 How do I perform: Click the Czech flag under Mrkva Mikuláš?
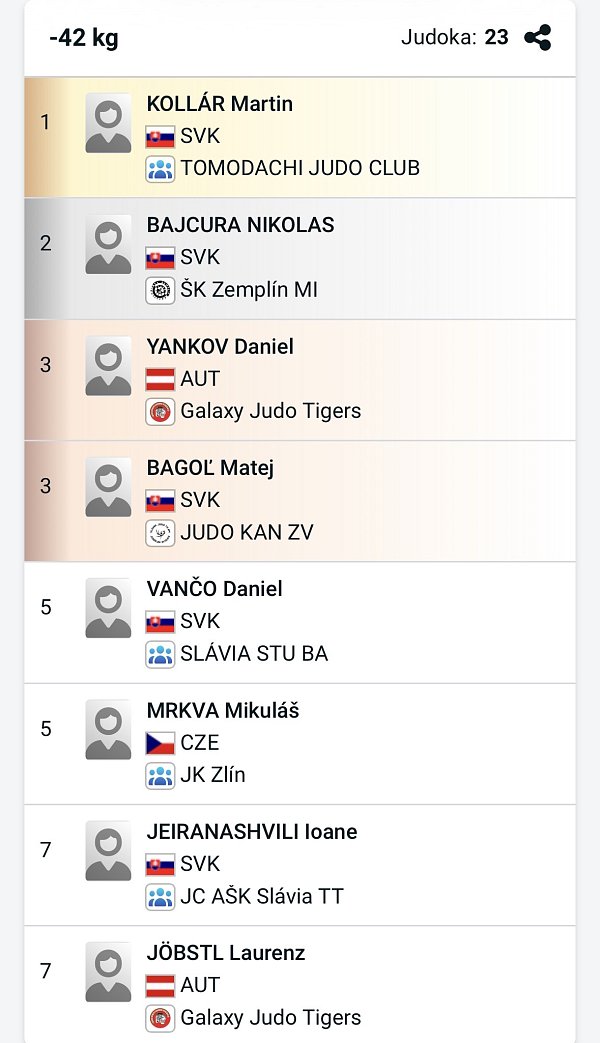pos(160,743)
